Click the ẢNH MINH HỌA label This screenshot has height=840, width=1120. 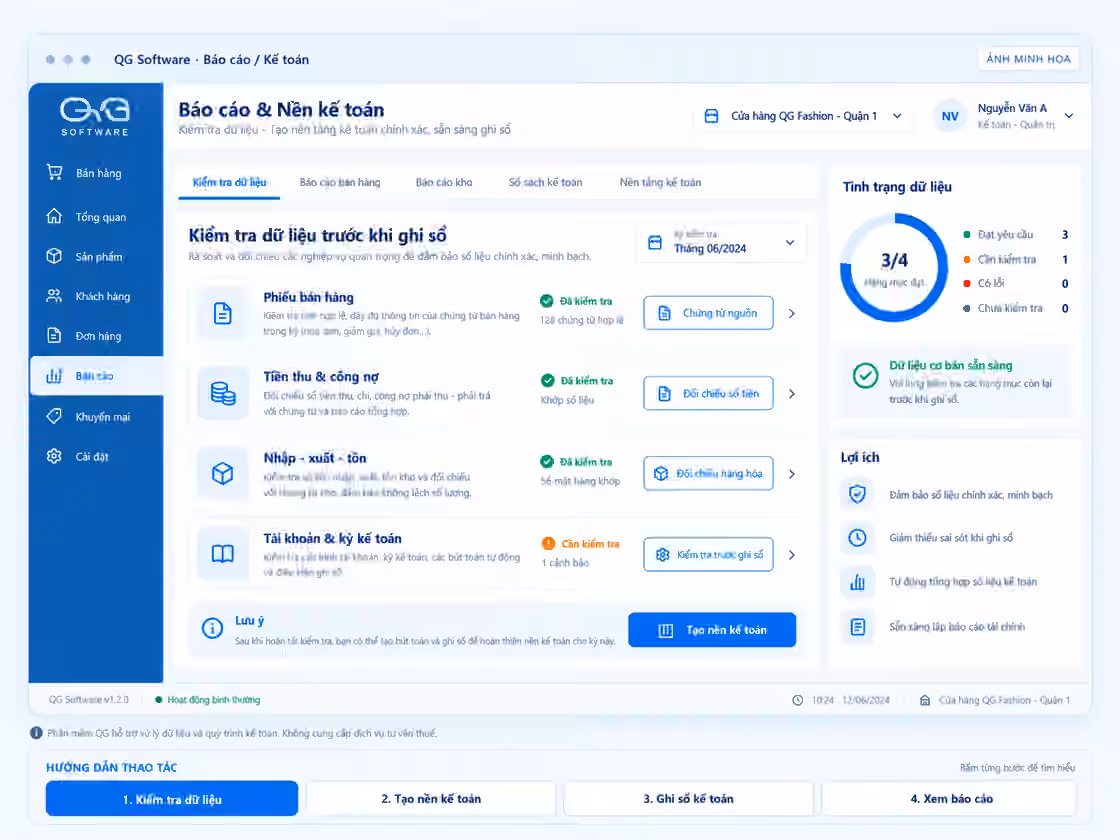(x=1029, y=59)
